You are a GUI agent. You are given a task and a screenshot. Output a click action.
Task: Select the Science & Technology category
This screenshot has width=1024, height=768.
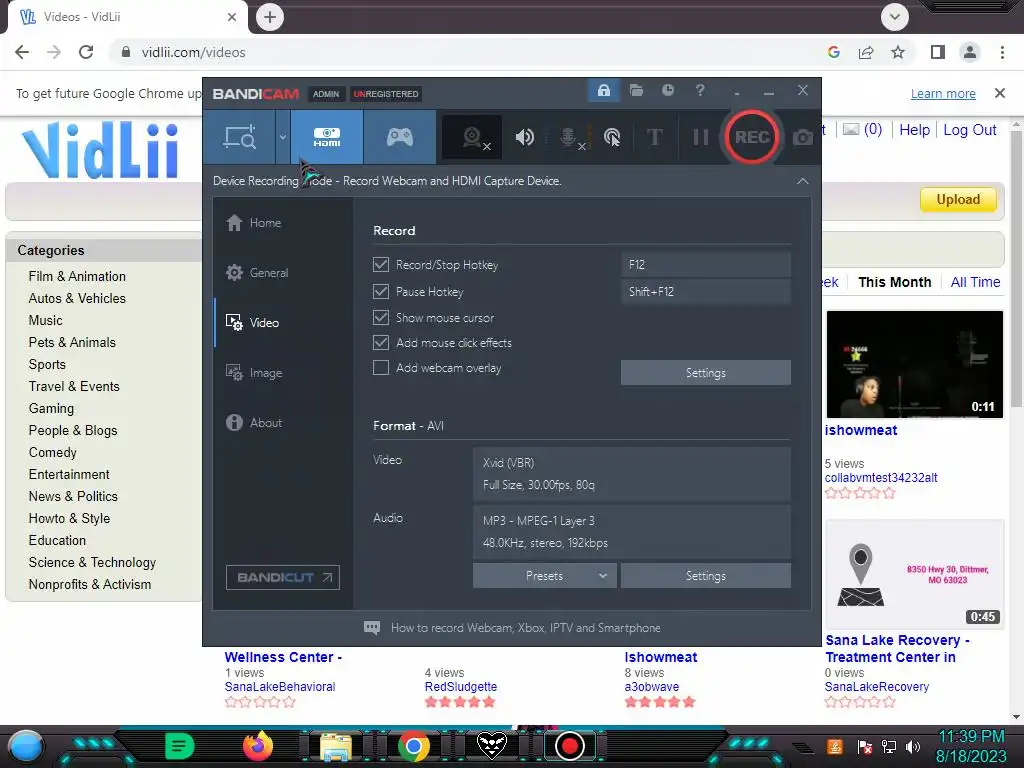pyautogui.click(x=92, y=562)
